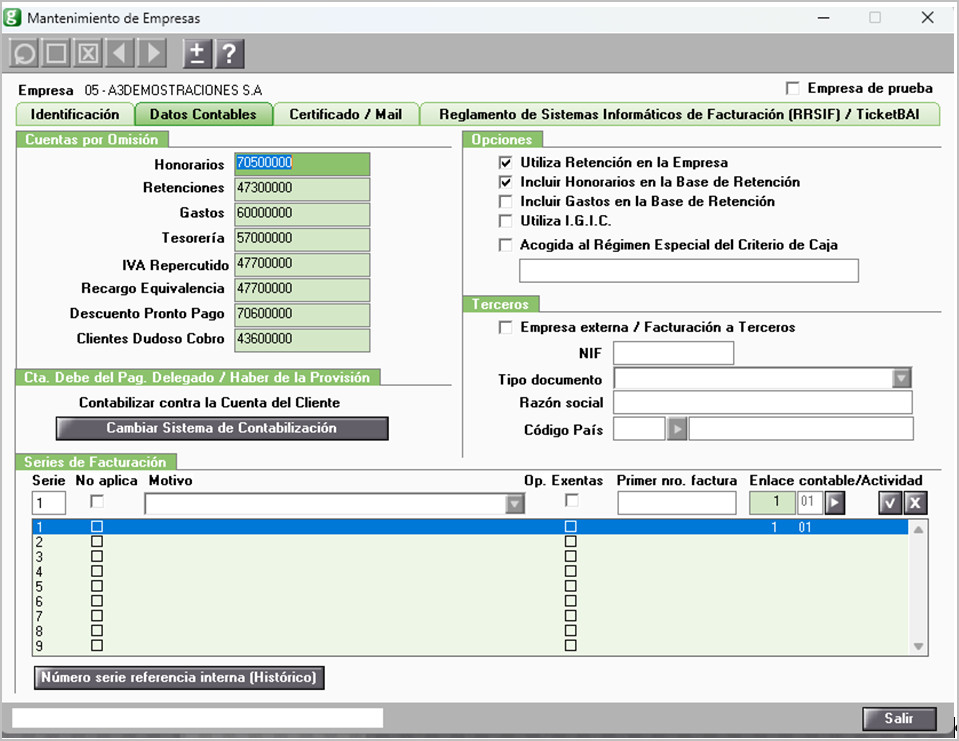Open help with the question mark icon
Image resolution: width=959 pixels, height=741 pixels.
tap(229, 53)
